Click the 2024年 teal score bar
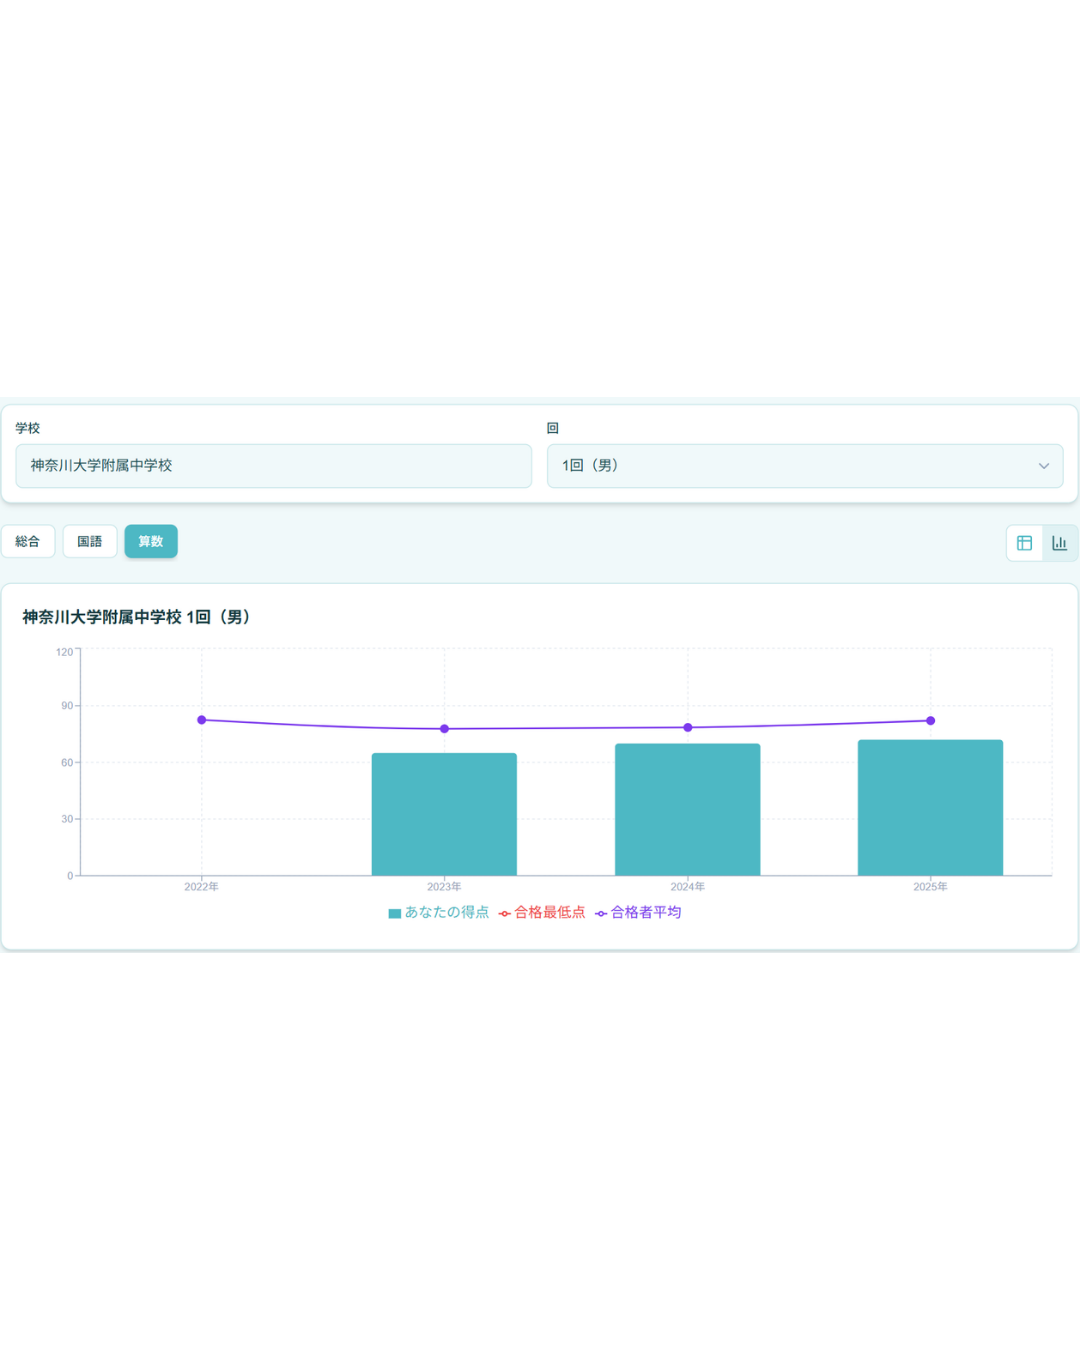 click(x=688, y=810)
